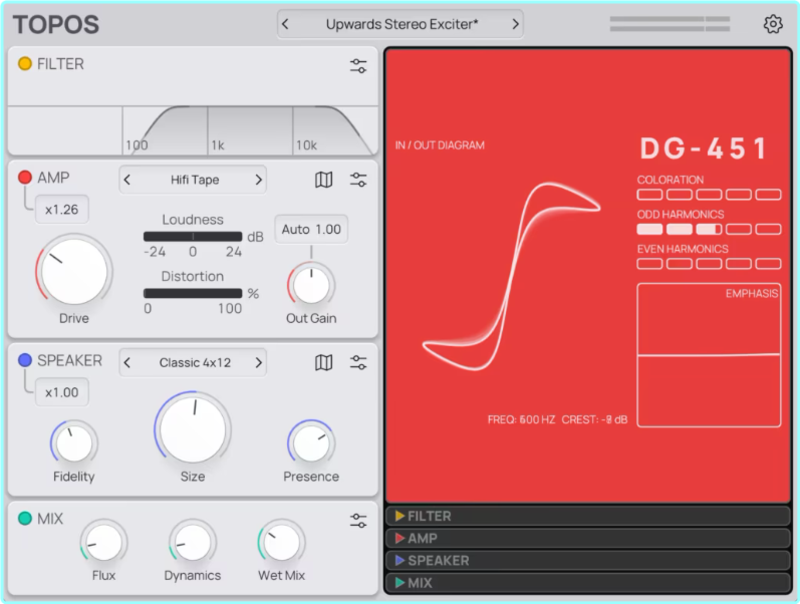Click the FREQ: 600 HZ readout
Screen dimensions: 800x604
click(x=521, y=420)
